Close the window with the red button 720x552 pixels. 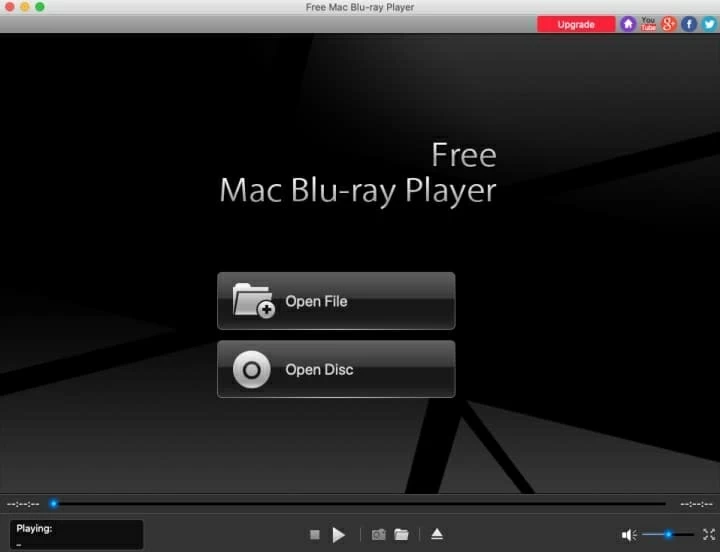pyautogui.click(x=9, y=7)
